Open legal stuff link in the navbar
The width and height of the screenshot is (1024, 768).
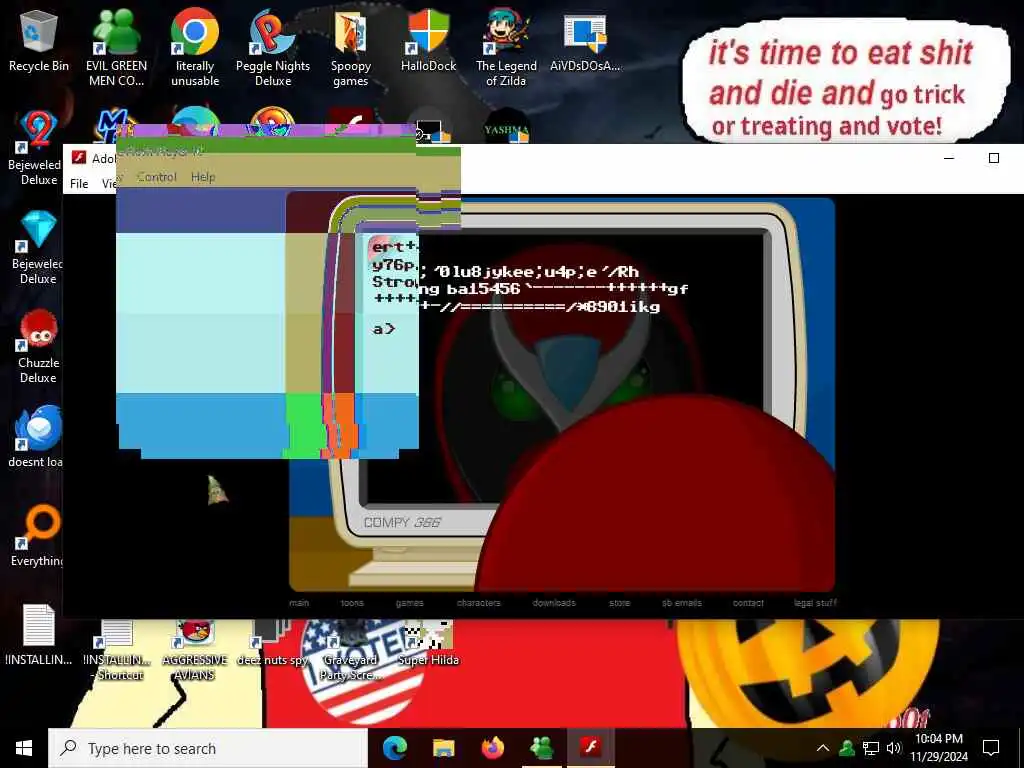(815, 603)
